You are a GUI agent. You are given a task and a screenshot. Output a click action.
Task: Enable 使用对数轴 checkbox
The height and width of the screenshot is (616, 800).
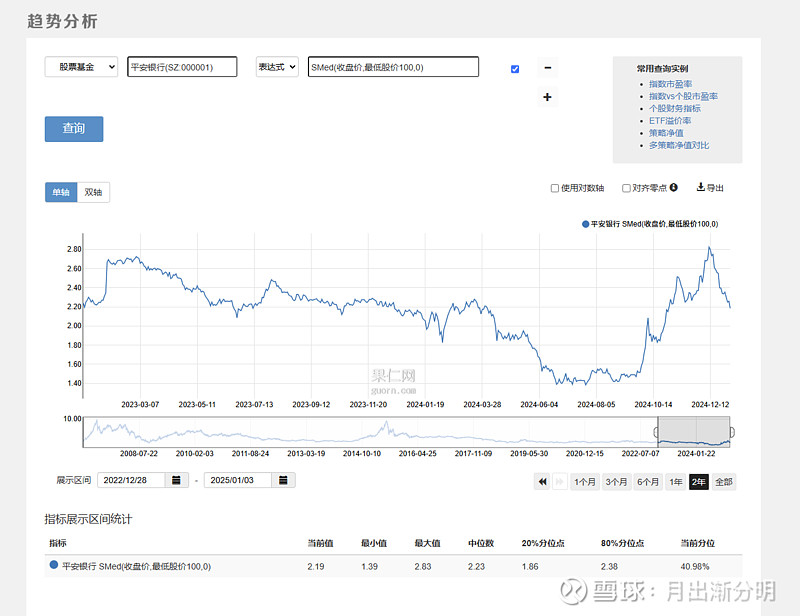[555, 188]
